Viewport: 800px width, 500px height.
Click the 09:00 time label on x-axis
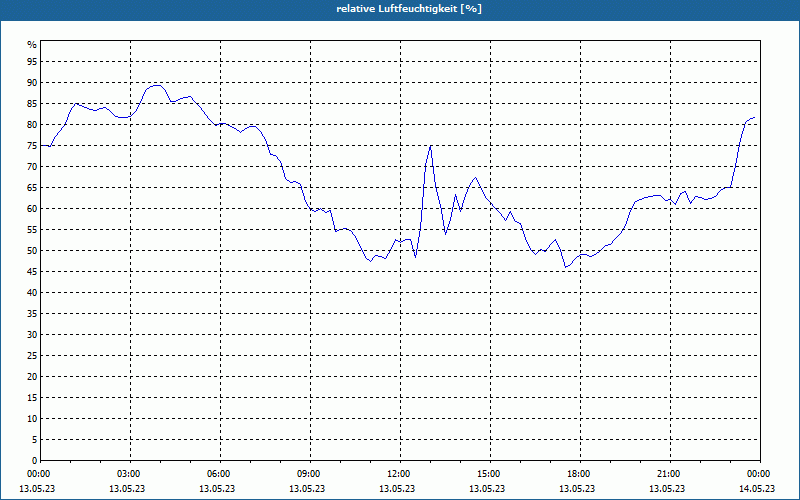click(309, 474)
